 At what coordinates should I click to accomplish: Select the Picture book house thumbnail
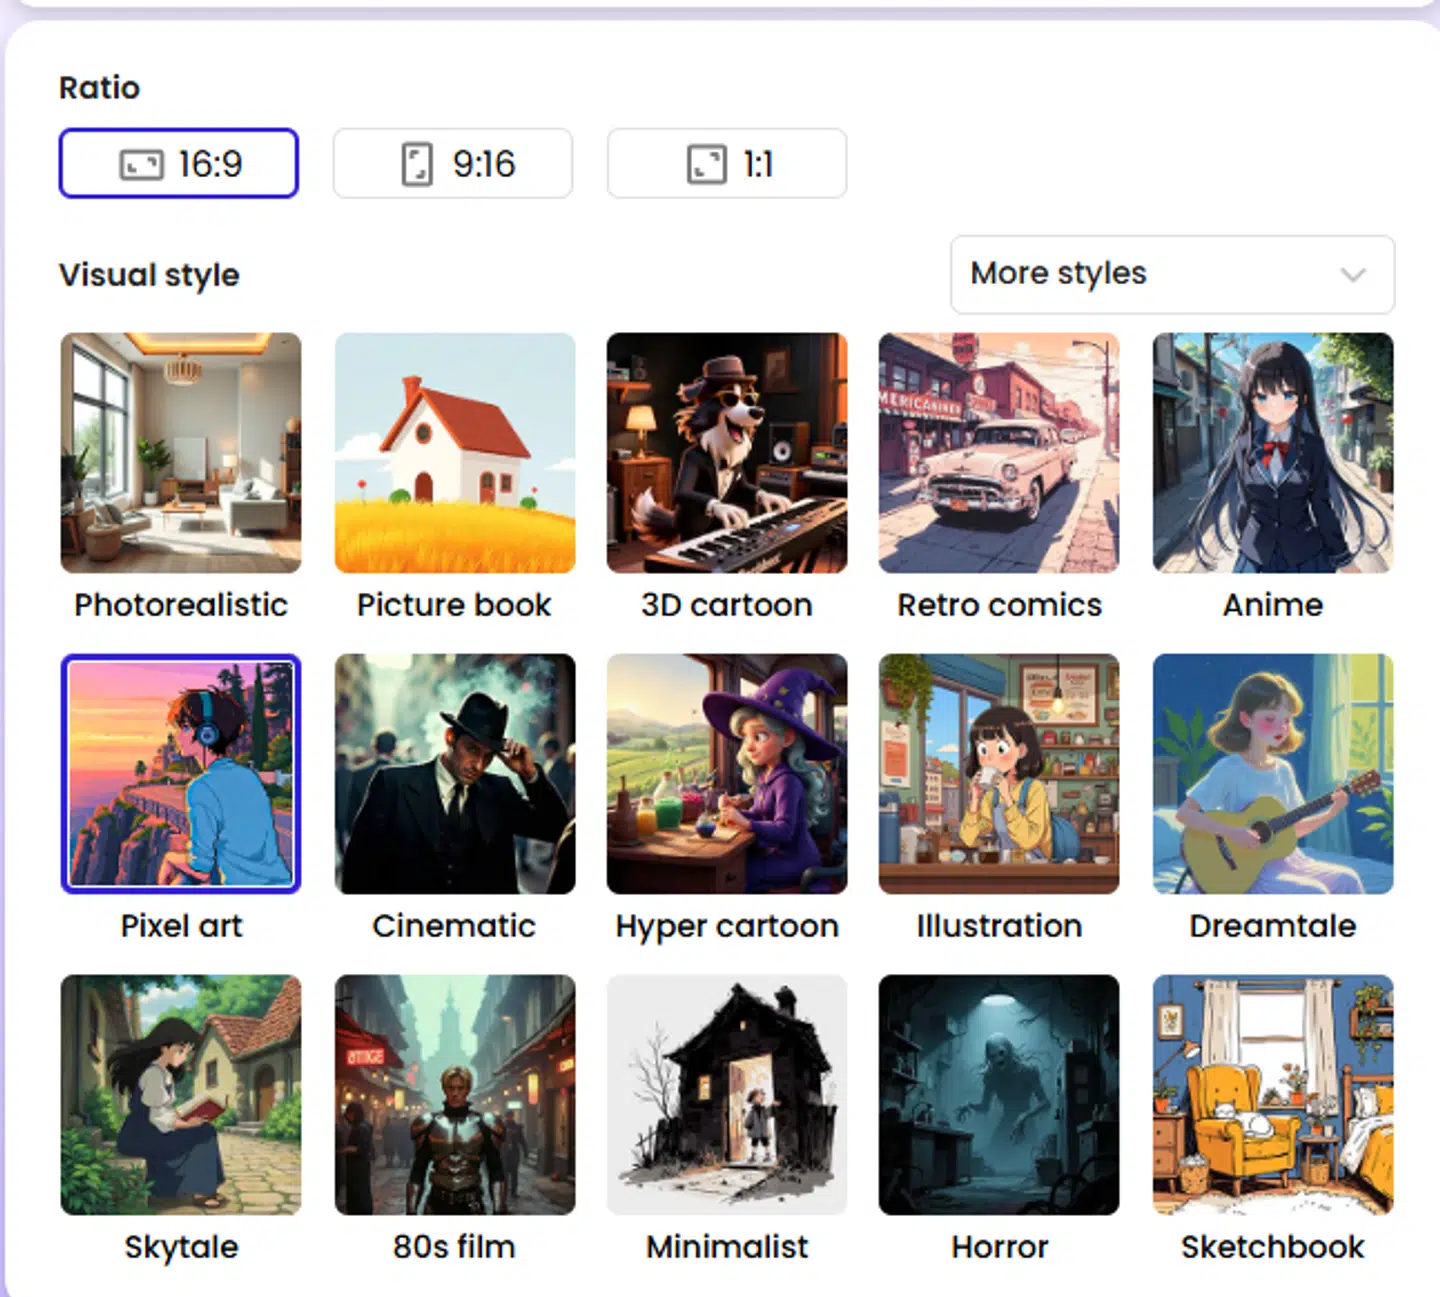pyautogui.click(x=455, y=453)
